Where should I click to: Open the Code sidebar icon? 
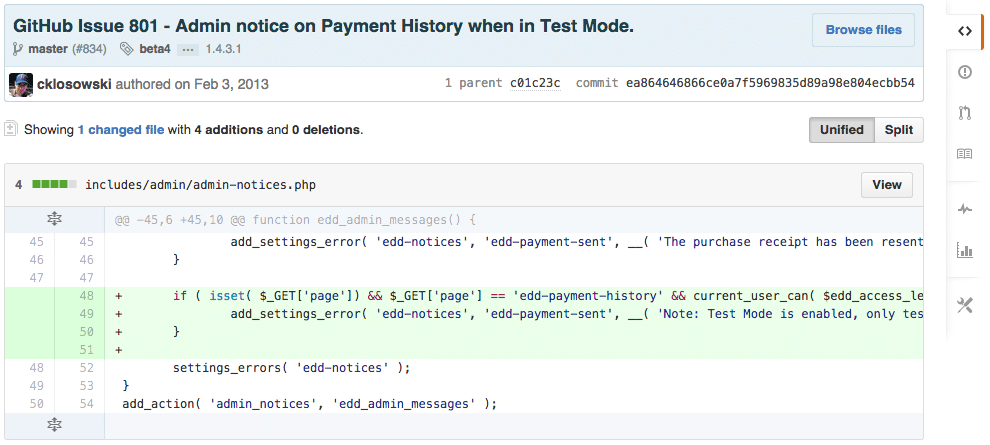(964, 32)
